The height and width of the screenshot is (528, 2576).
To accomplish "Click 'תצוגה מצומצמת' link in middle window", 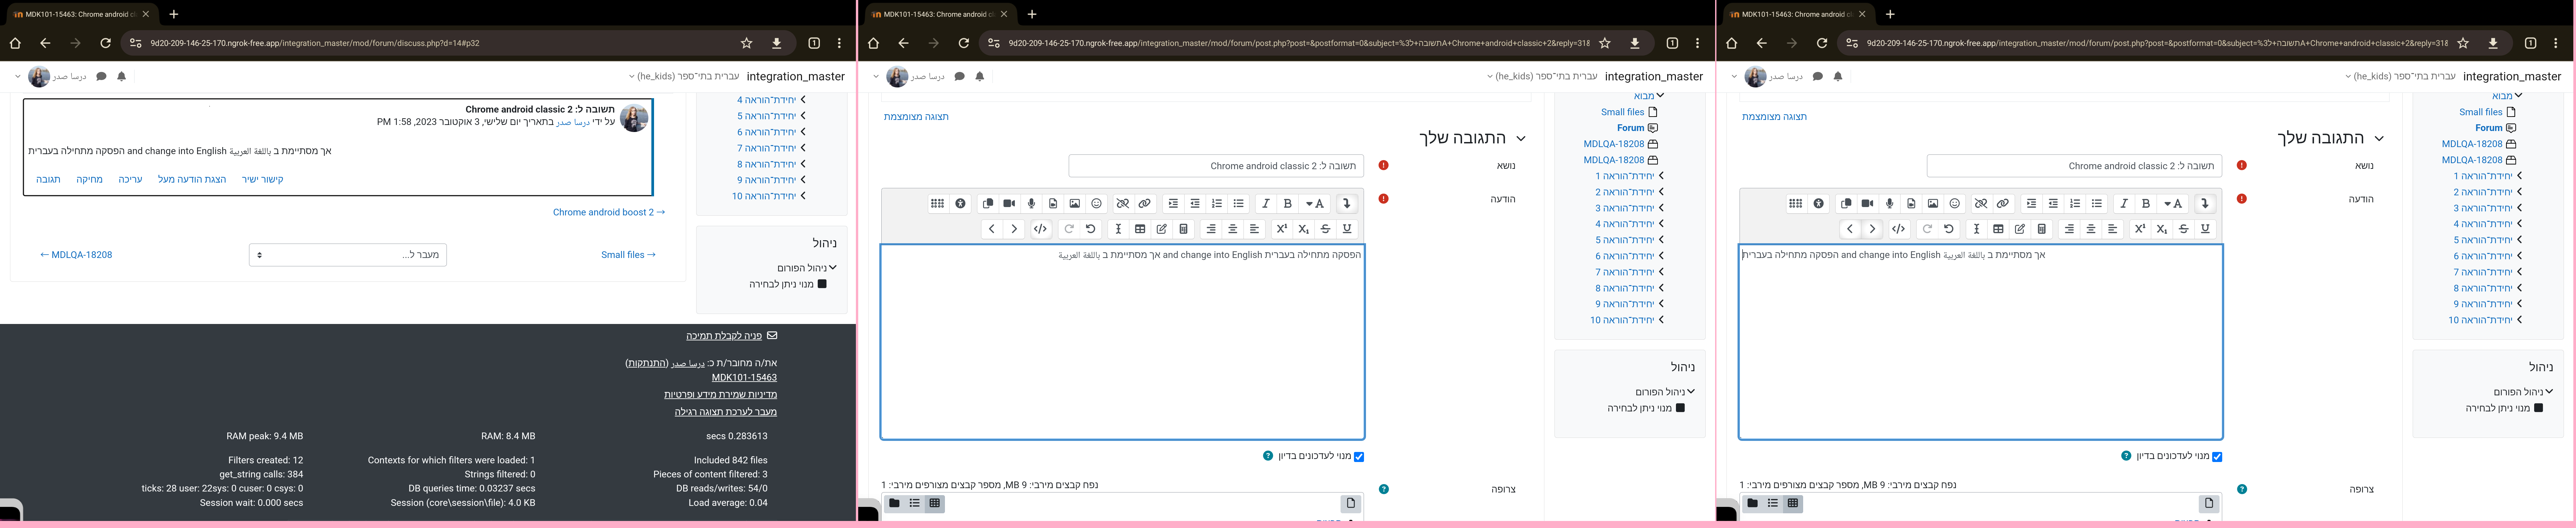I will pos(916,117).
